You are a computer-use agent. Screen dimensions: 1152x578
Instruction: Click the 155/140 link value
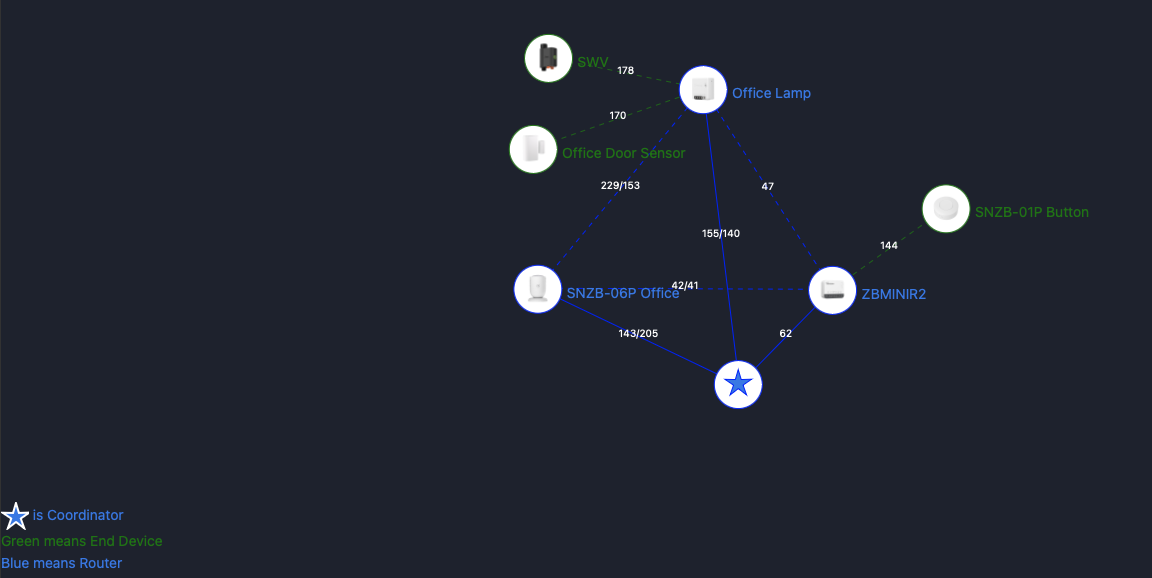pyautogui.click(x=721, y=234)
